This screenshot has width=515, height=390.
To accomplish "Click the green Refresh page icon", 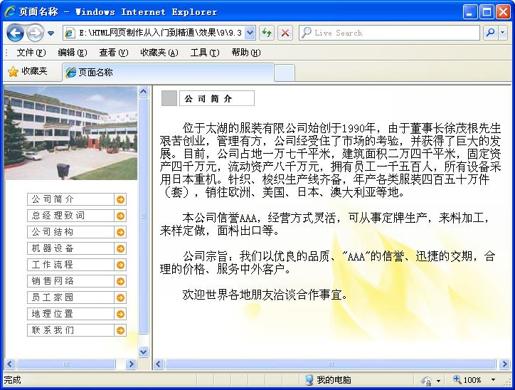I will pyautogui.click(x=267, y=33).
